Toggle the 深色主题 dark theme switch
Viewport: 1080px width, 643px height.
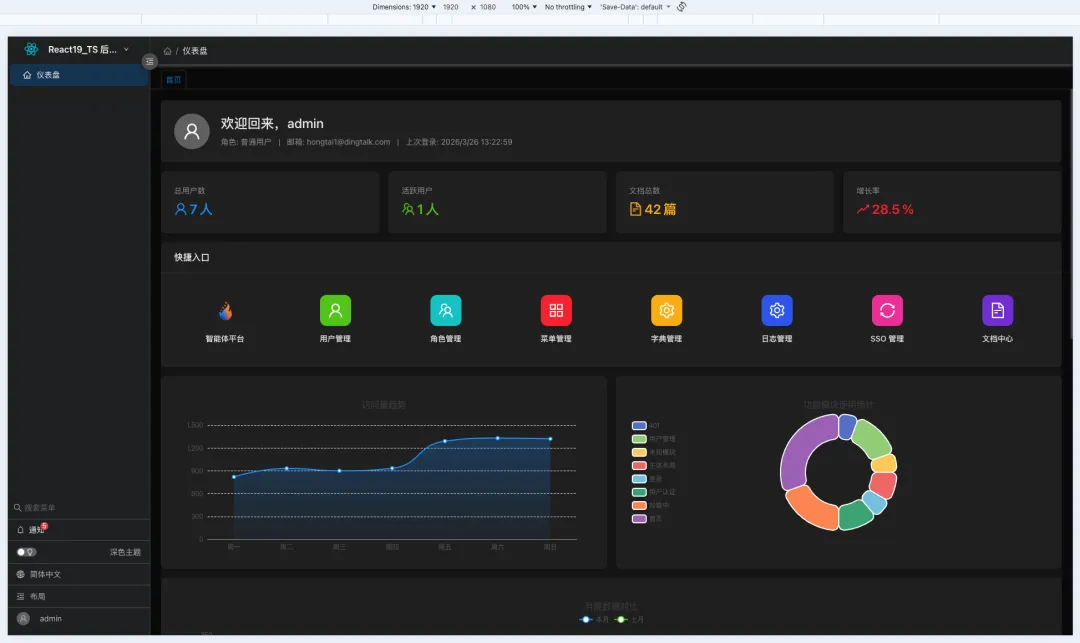coord(26,552)
